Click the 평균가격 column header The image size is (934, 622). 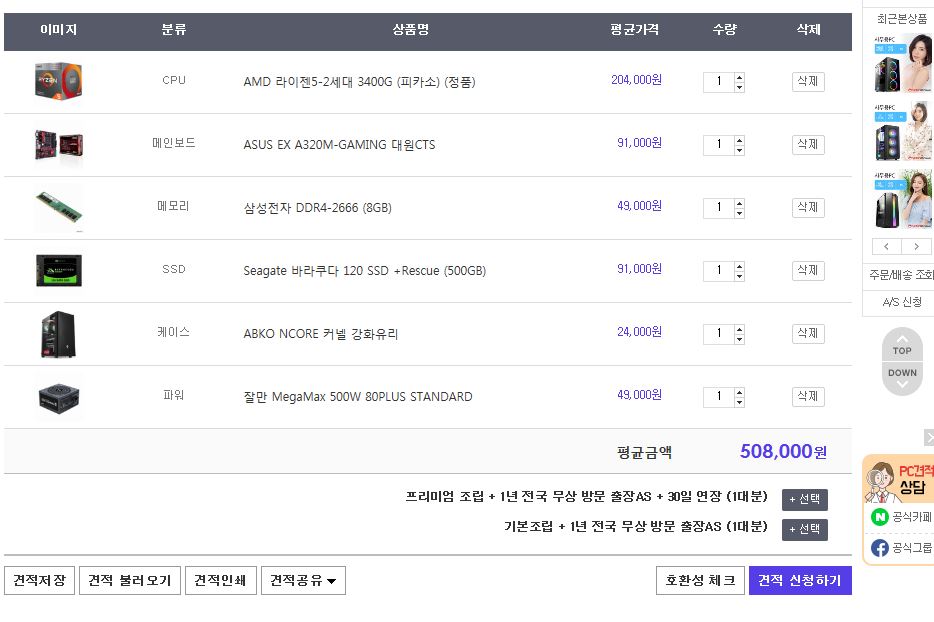(634, 29)
